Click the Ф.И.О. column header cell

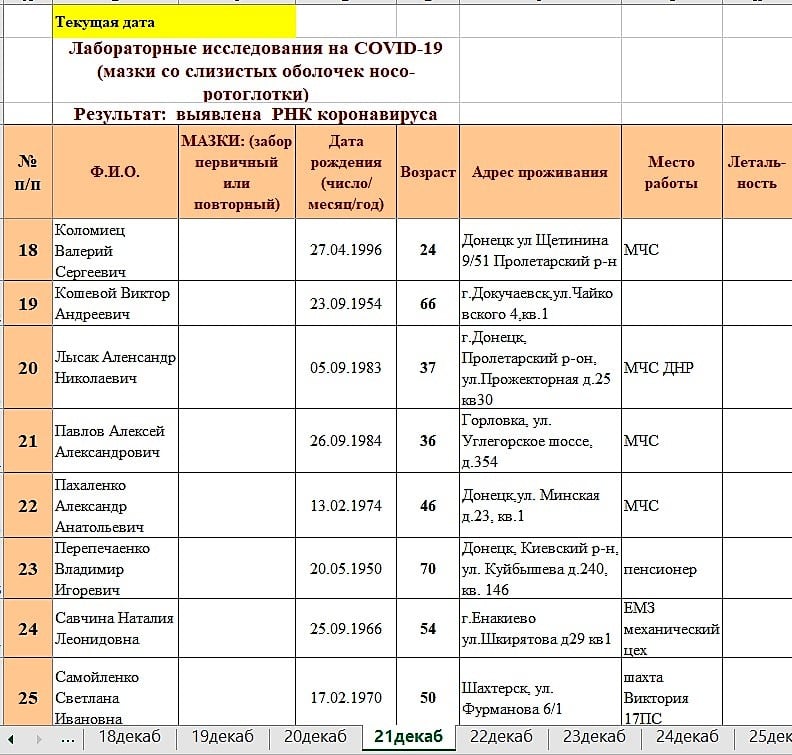114,172
